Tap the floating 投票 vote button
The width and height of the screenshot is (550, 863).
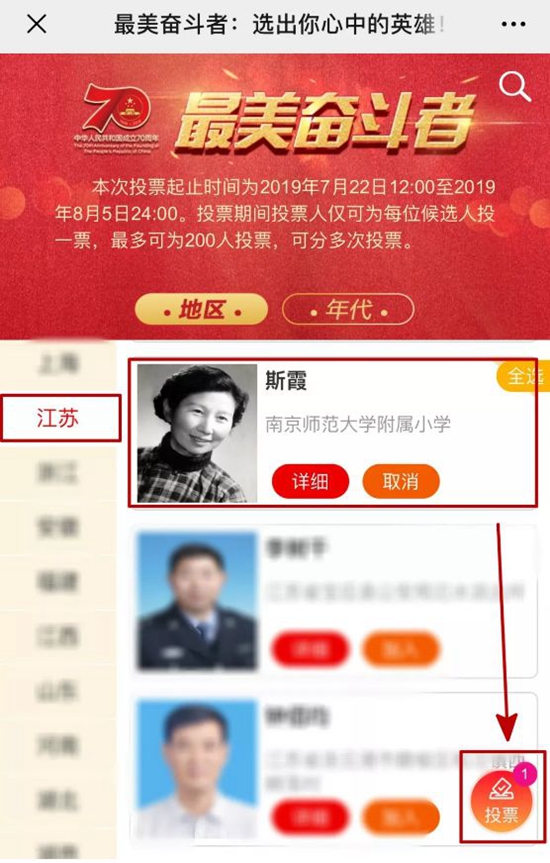point(502,800)
